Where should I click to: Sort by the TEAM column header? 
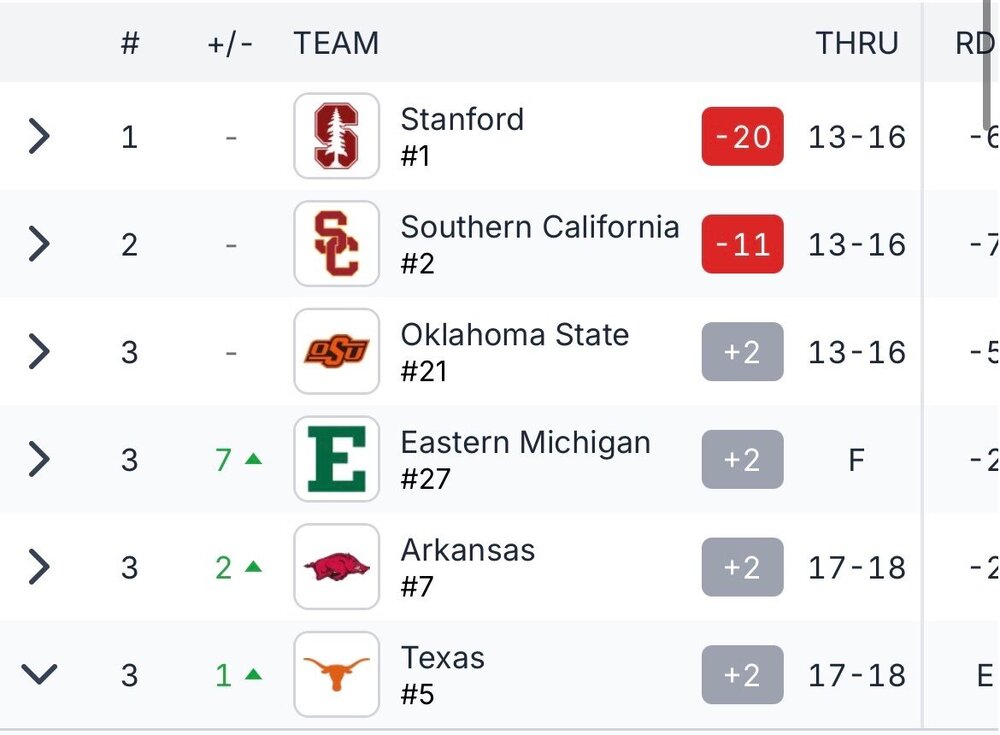pos(336,43)
